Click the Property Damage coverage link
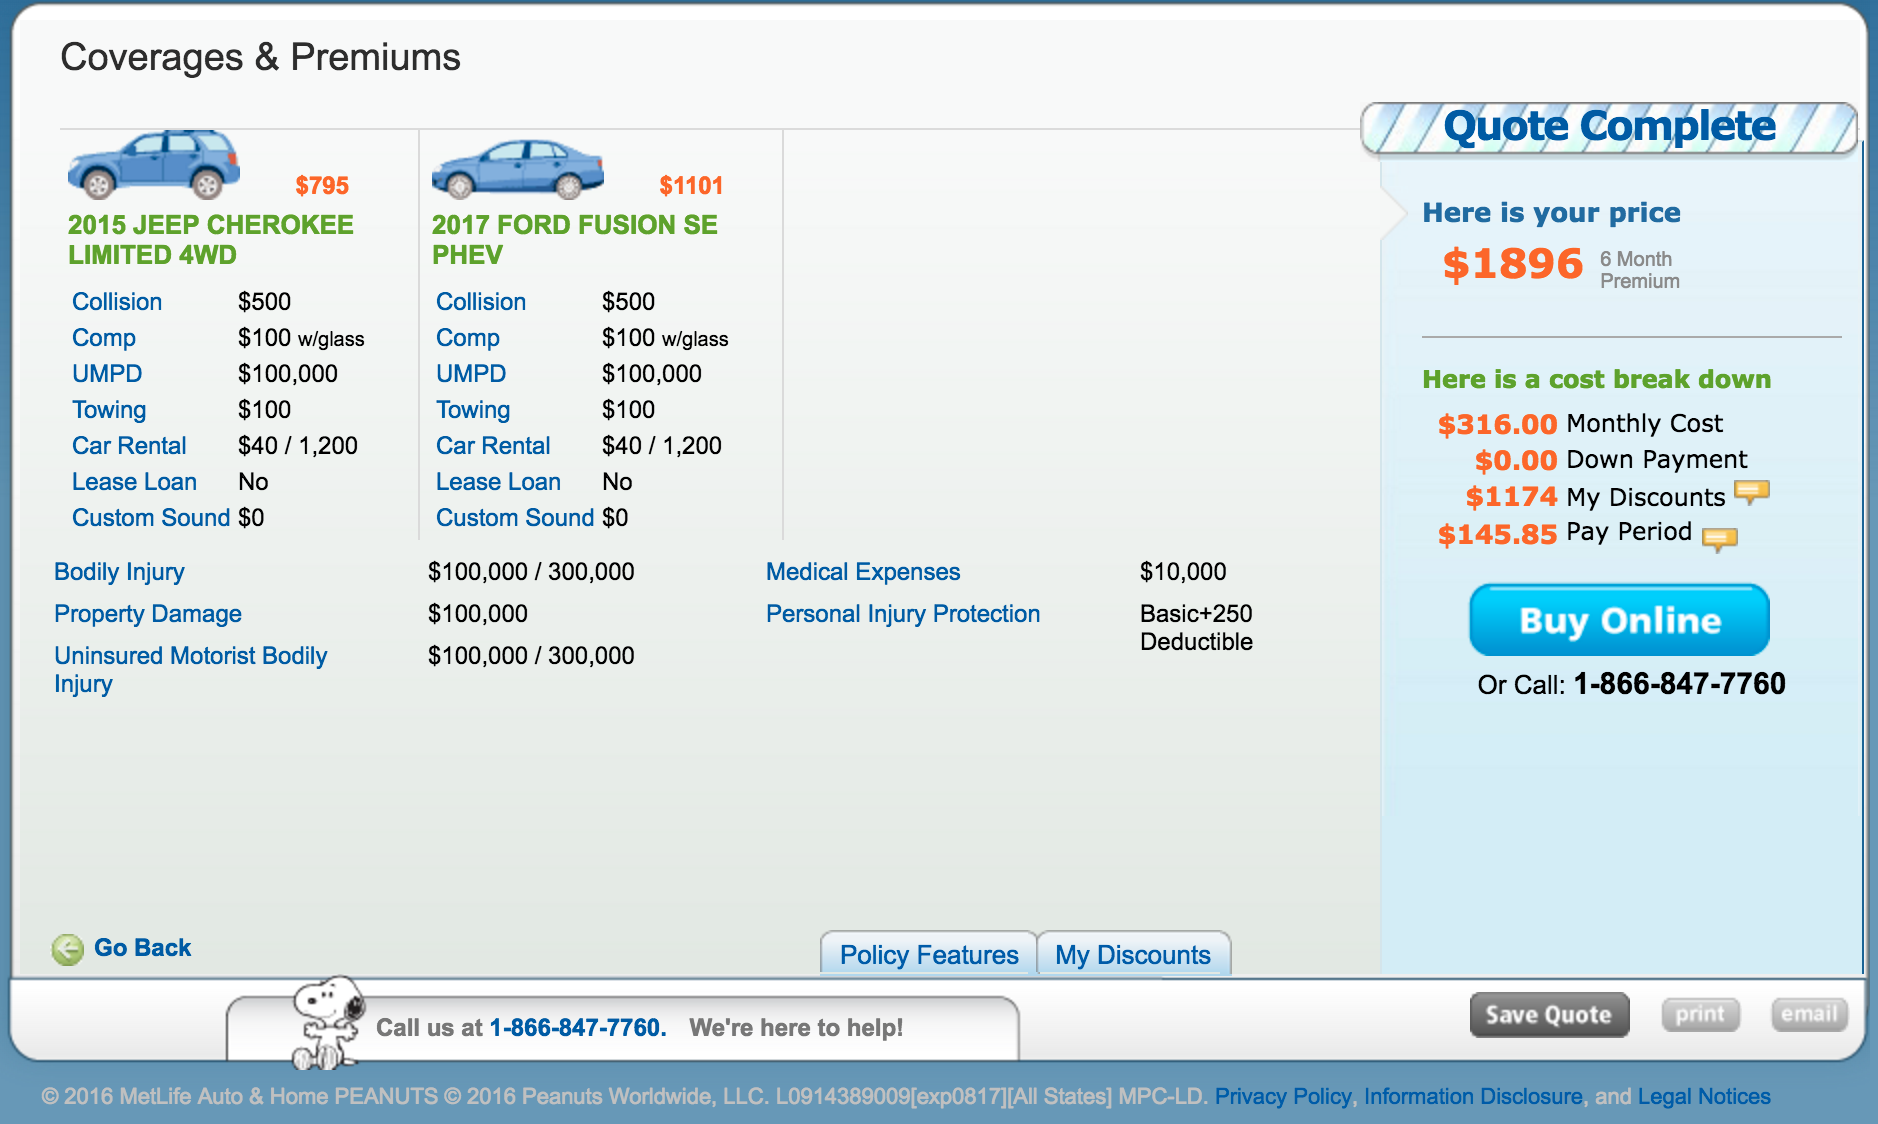This screenshot has width=1878, height=1124. (148, 614)
